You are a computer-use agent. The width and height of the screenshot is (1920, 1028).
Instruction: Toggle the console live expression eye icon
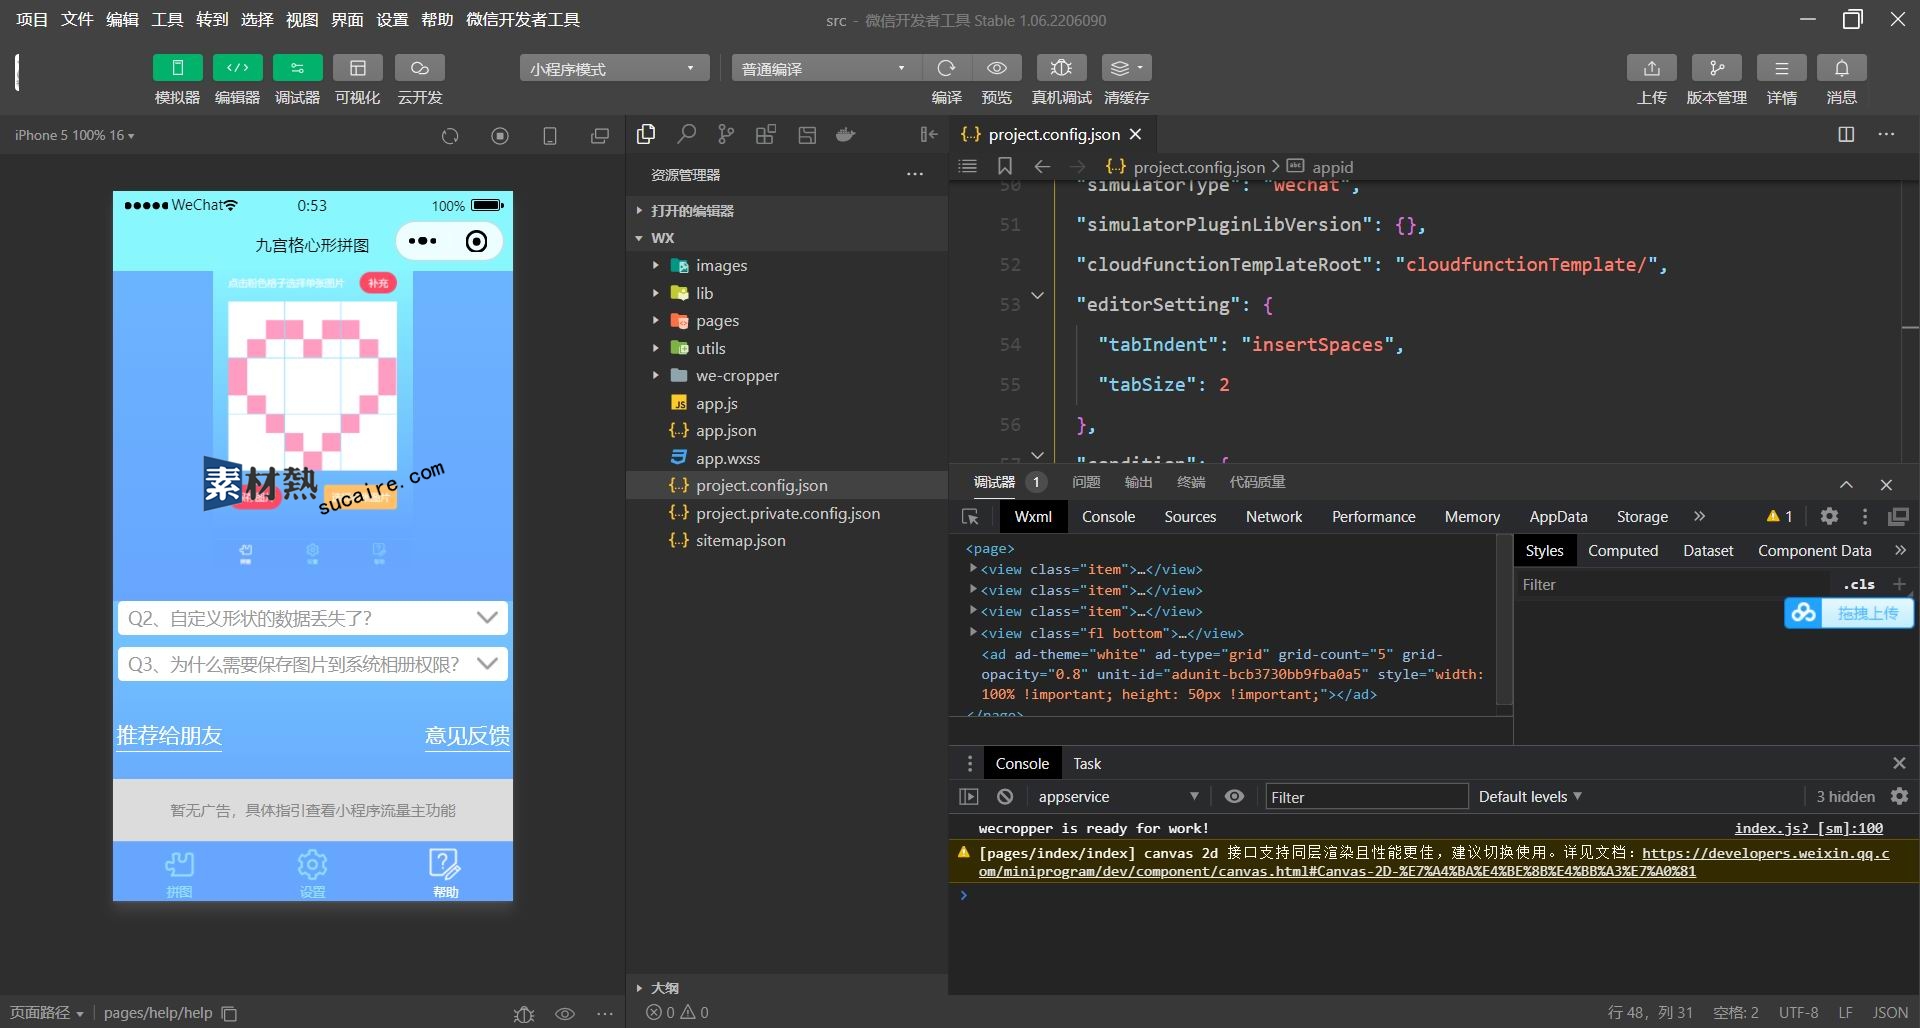click(1234, 797)
